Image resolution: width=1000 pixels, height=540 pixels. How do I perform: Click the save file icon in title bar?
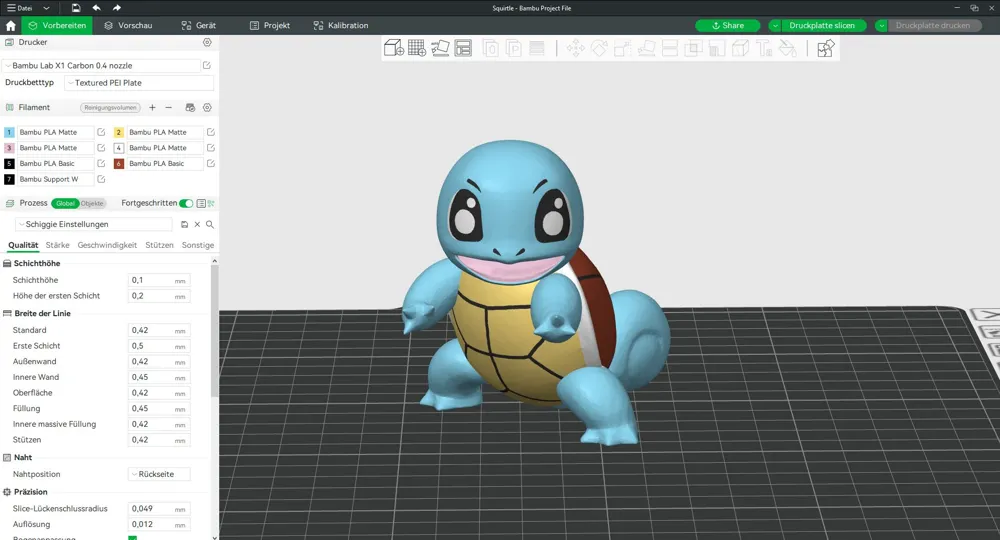[x=76, y=8]
